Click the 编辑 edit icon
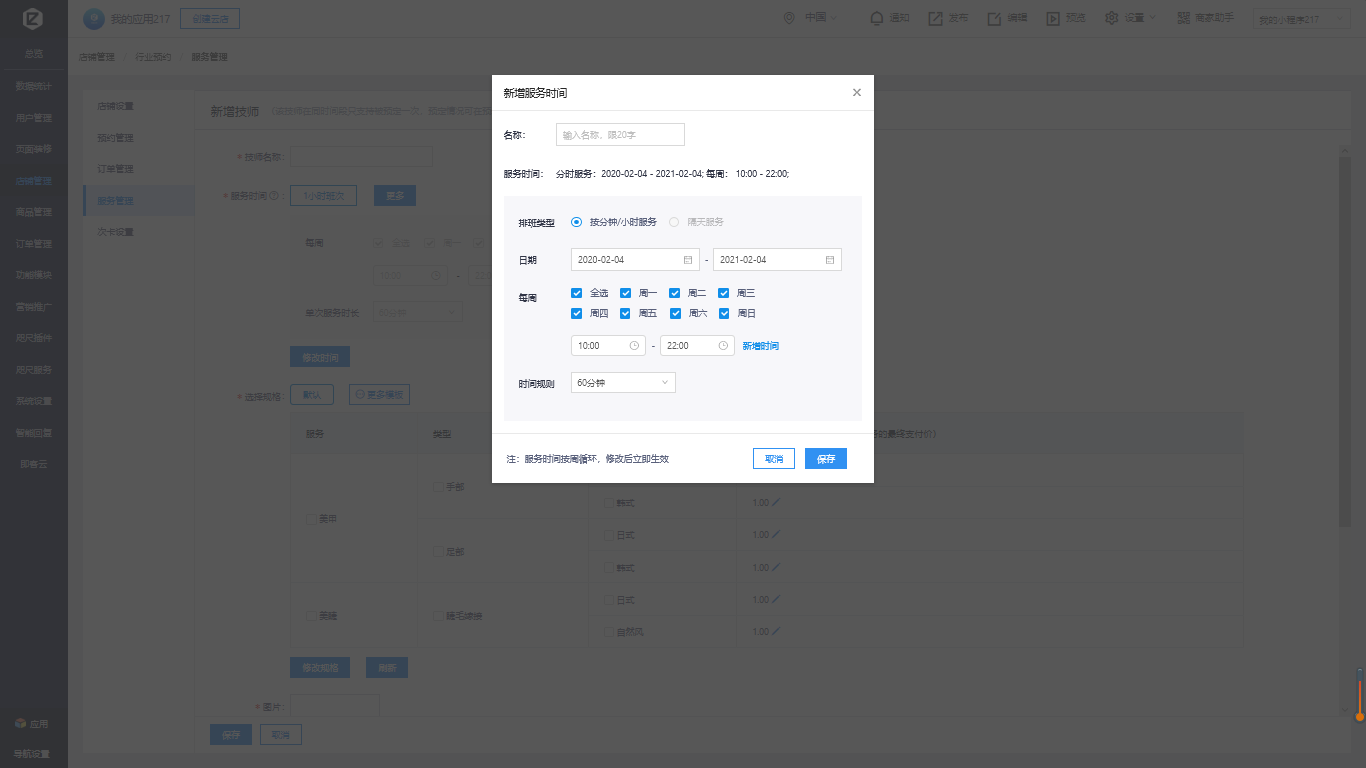The width and height of the screenshot is (1366, 768). tap(995, 18)
